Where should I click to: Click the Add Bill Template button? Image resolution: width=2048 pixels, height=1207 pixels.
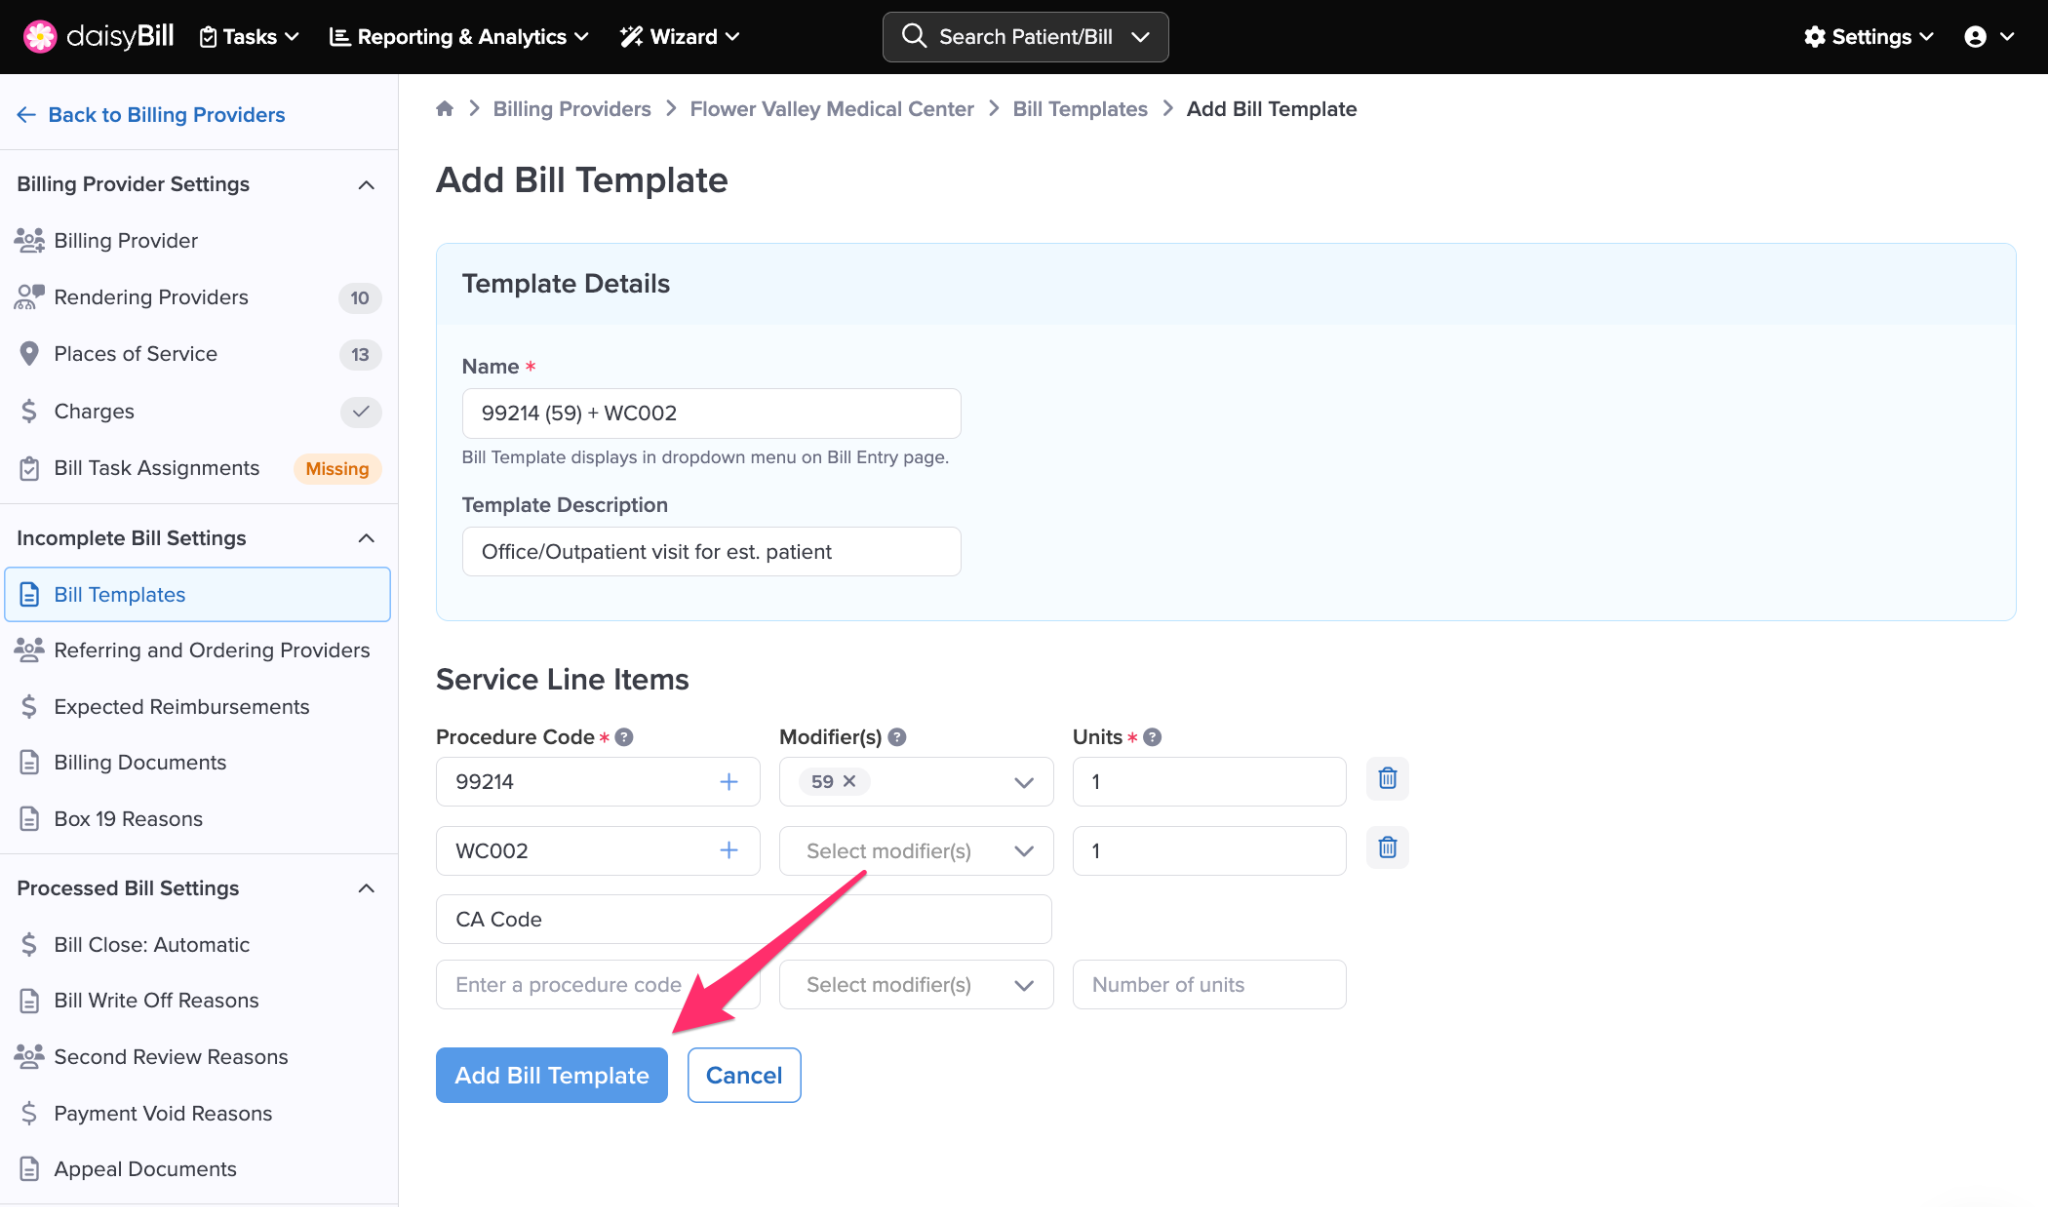(551, 1075)
